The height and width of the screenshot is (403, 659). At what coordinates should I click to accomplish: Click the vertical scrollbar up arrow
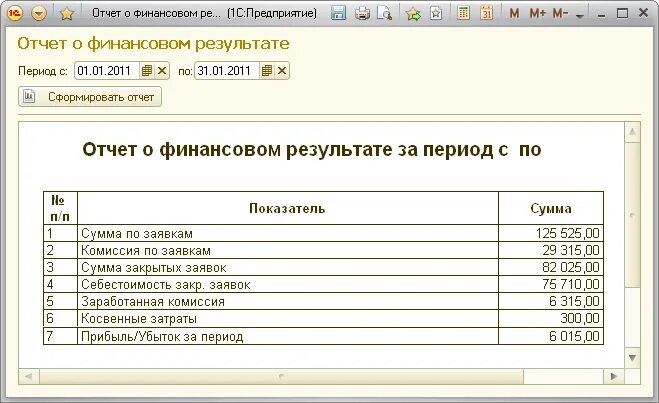tap(632, 132)
